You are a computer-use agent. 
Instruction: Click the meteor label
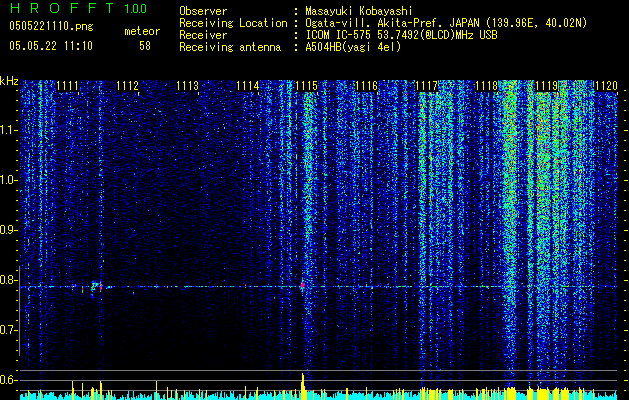click(x=142, y=31)
